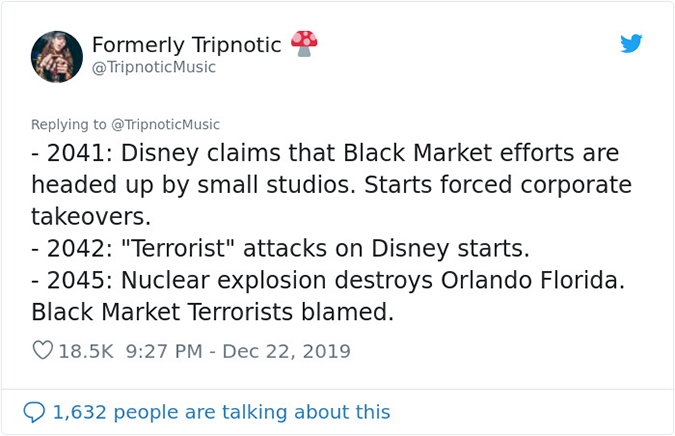This screenshot has width=675, height=436.
Task: Click the @TripnoticMusic handle under the name
Action: [x=154, y=68]
